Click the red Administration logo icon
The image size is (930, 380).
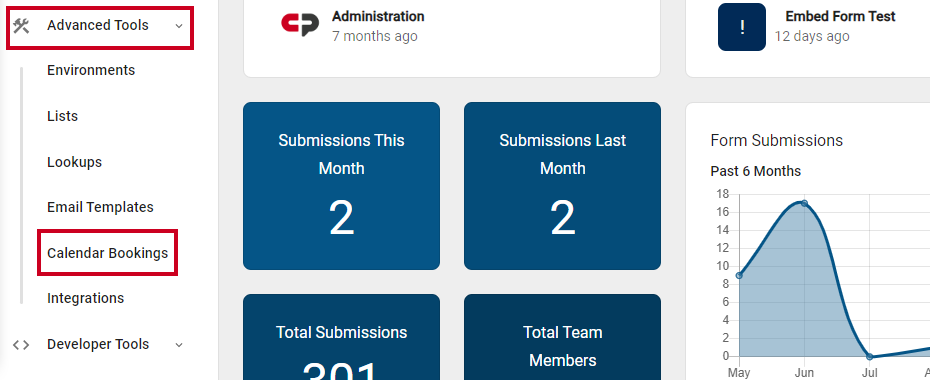300,25
